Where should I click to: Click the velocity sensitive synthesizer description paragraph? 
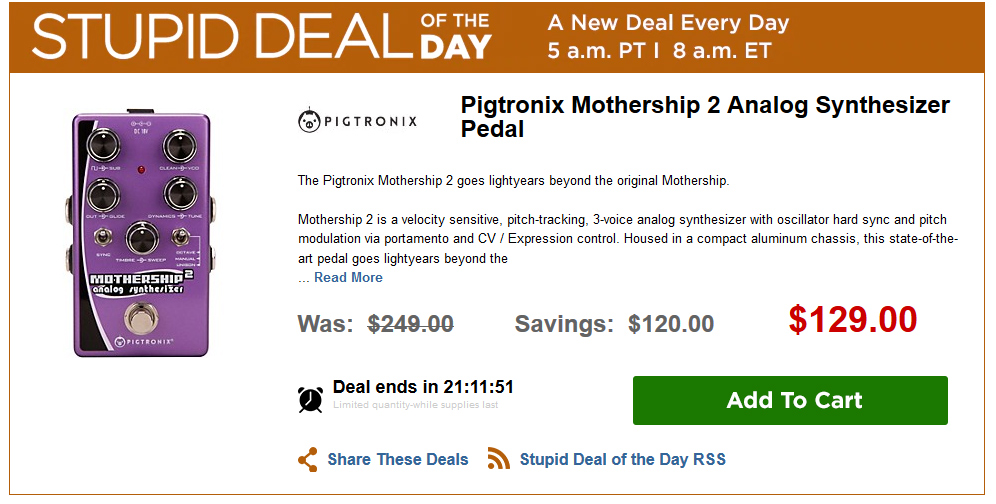(628, 239)
